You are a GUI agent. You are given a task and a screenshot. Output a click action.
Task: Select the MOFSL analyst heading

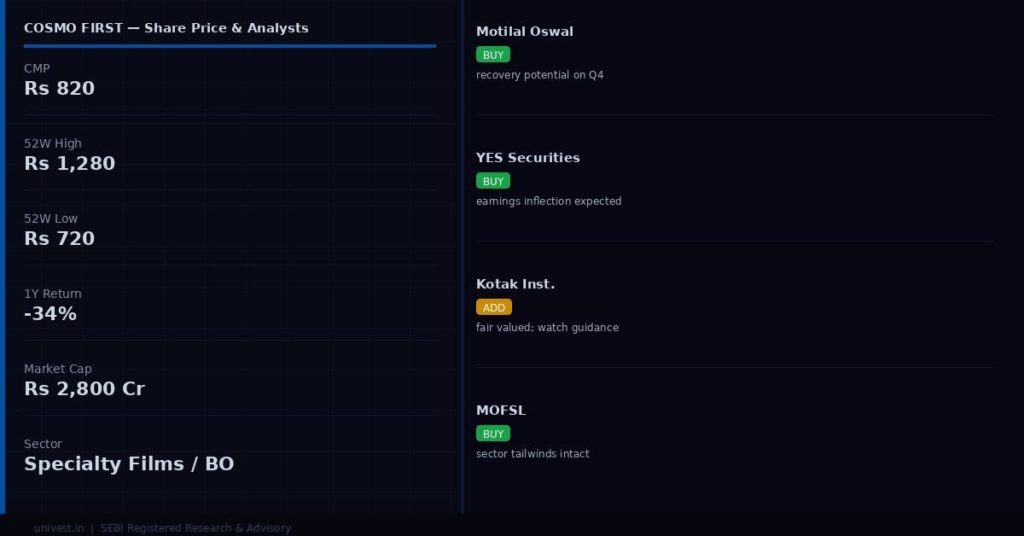pos(501,410)
